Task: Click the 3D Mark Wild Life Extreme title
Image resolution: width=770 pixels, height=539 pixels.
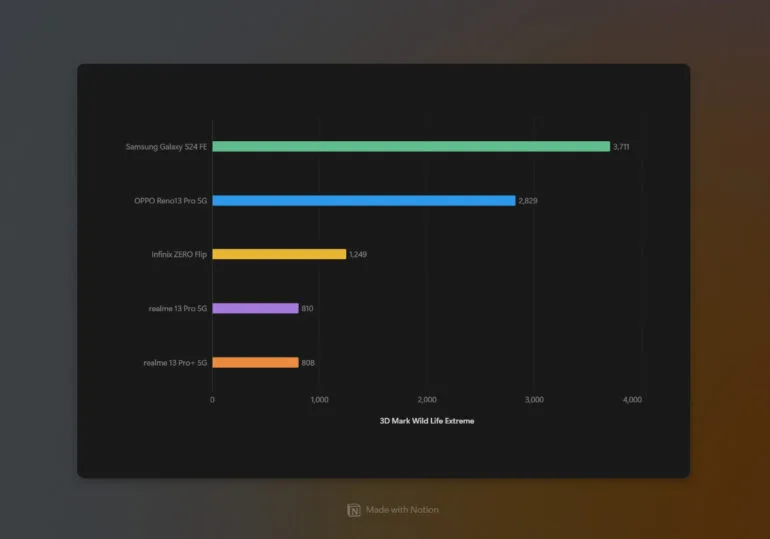Action: tap(427, 421)
